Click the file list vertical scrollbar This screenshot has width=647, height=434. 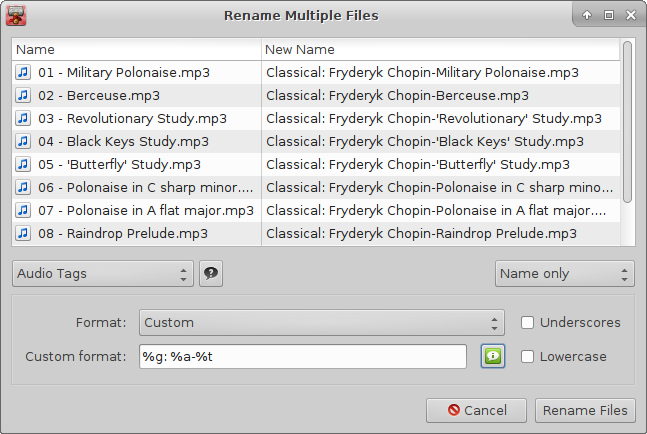tap(627, 122)
